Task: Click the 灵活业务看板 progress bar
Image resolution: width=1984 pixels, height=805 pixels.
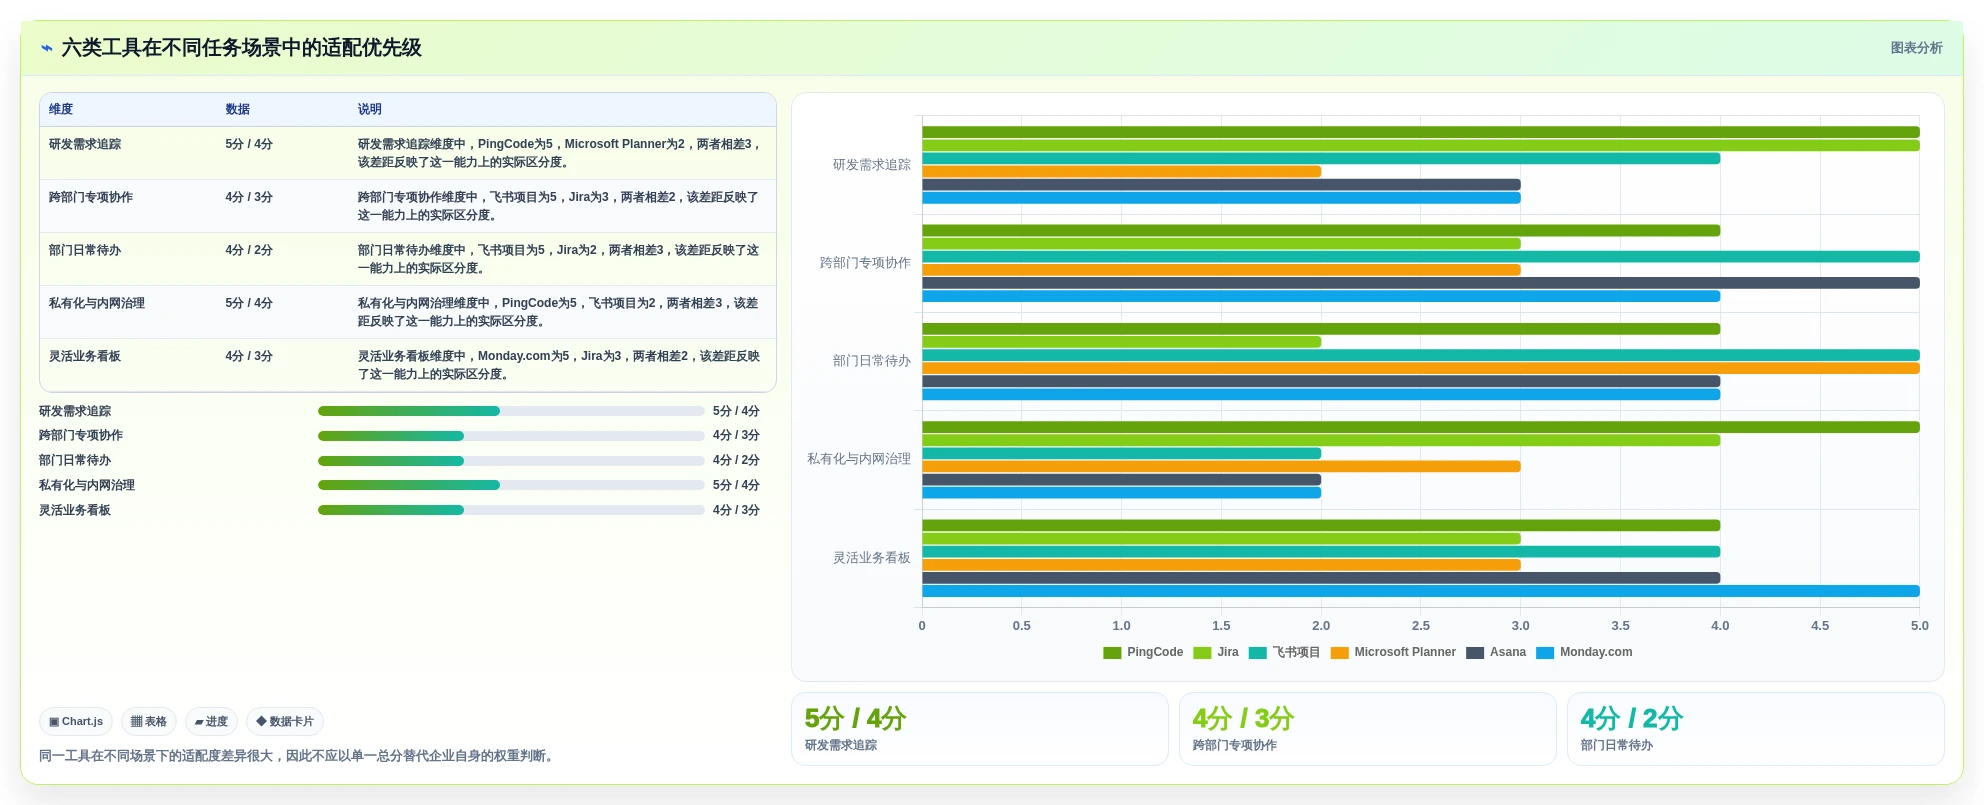Action: 511,510
